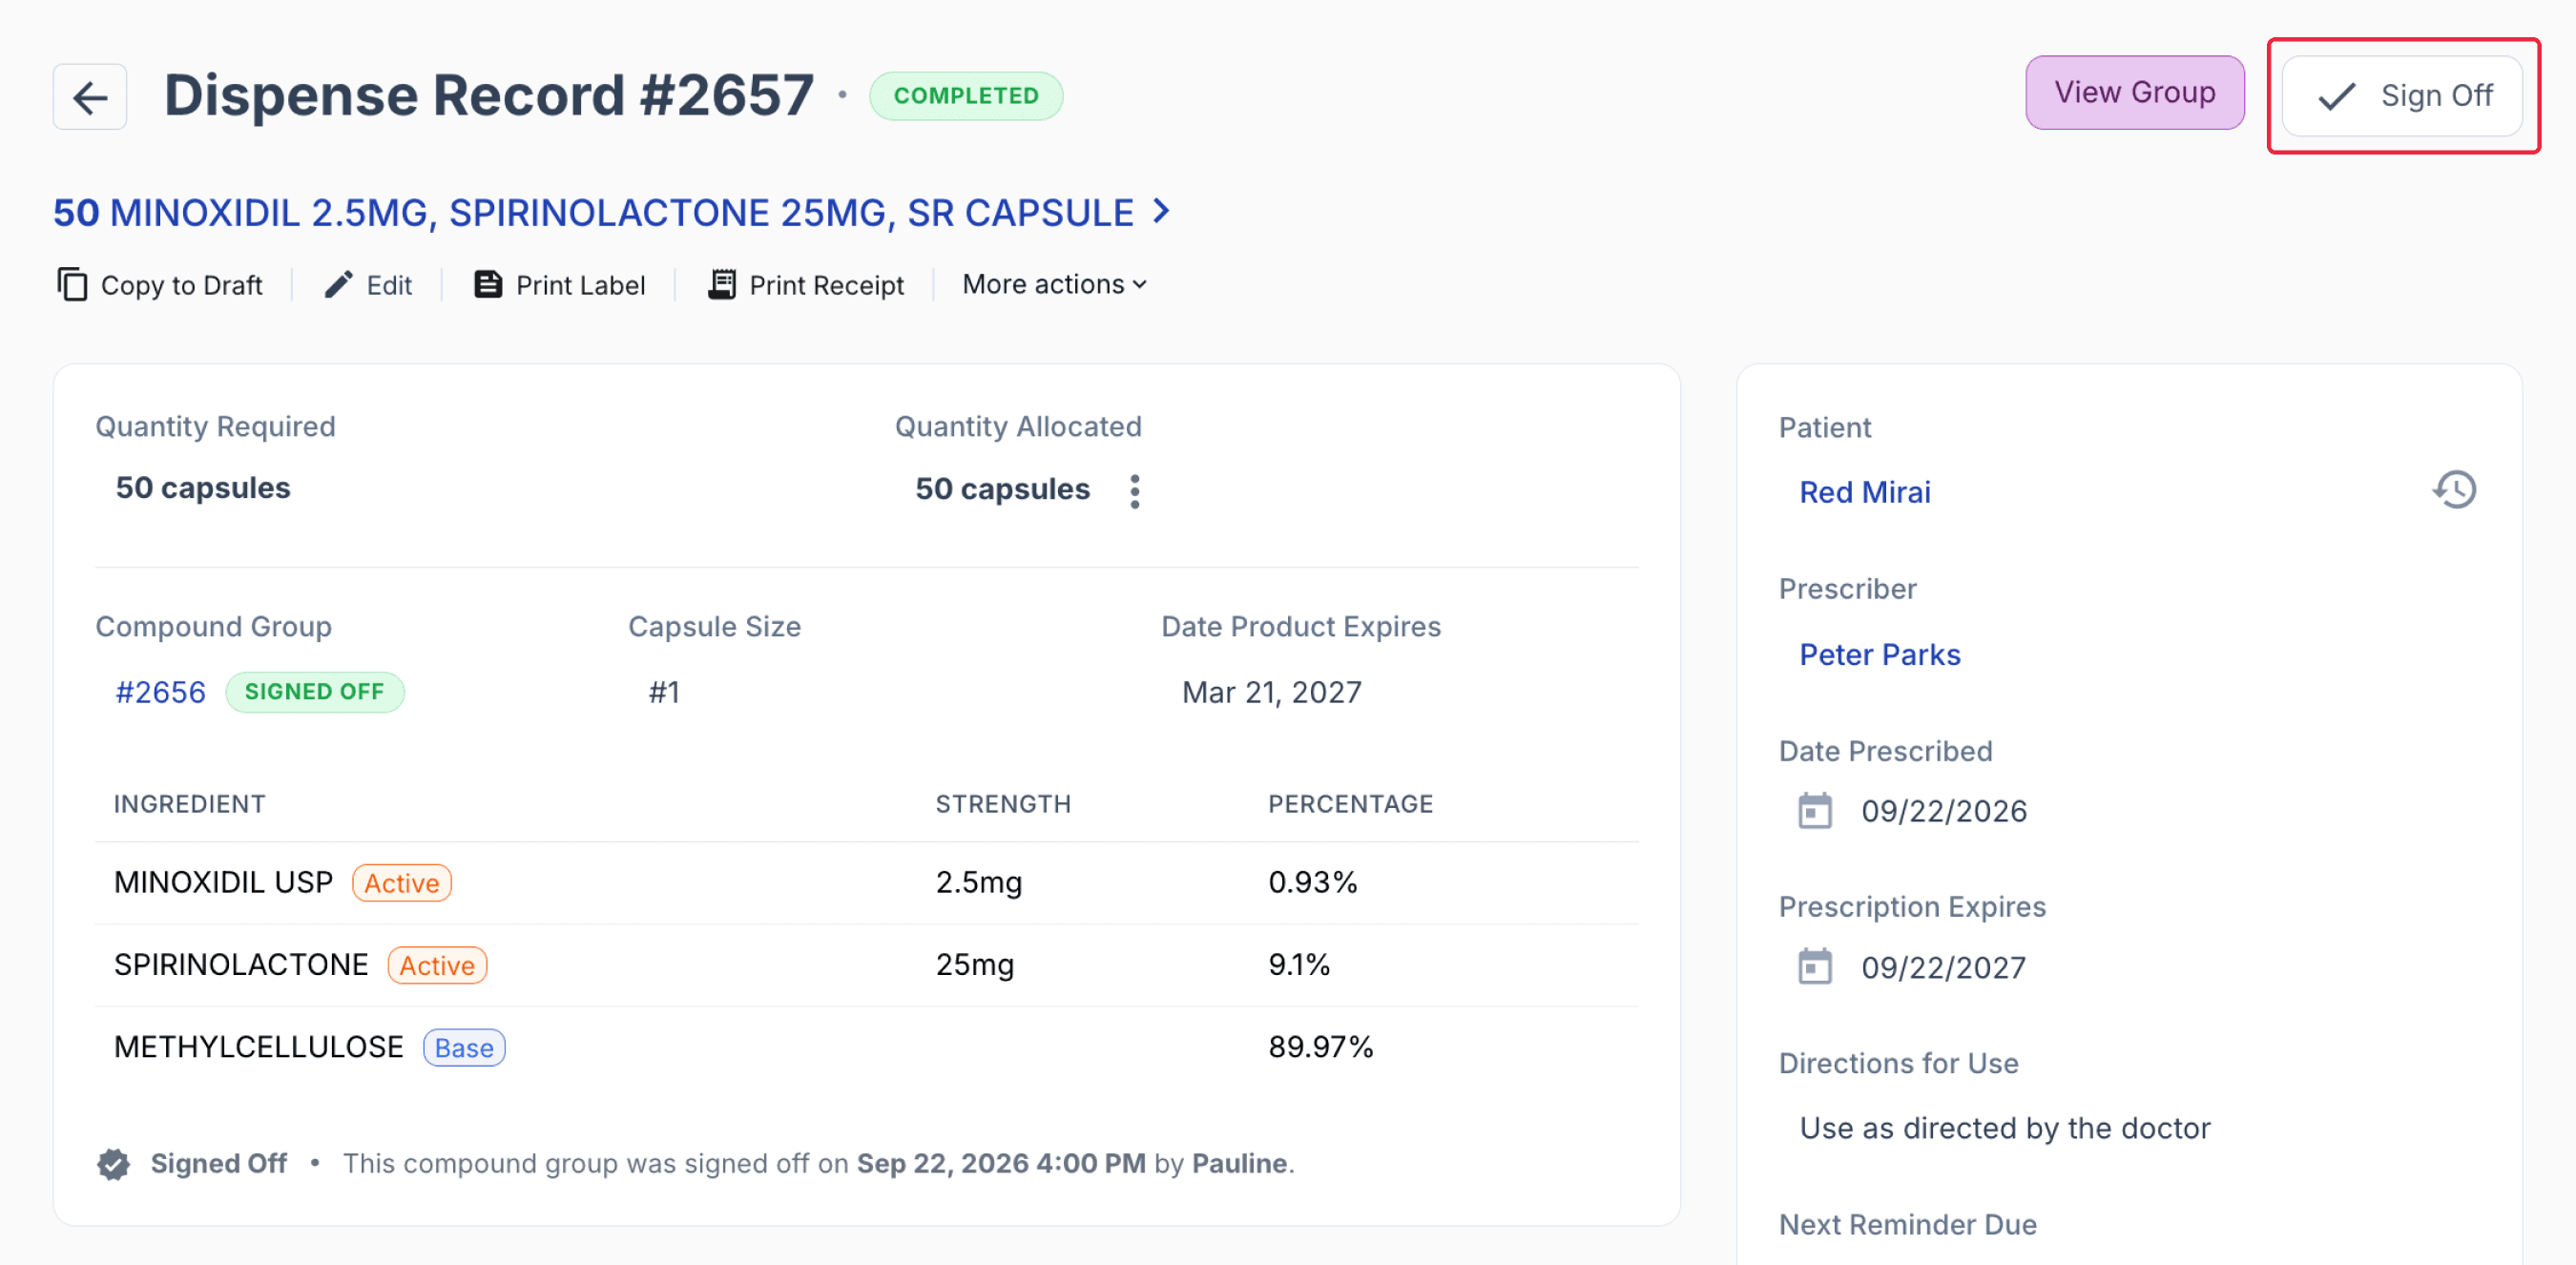Viewport: 2576px width, 1265px height.
Task: Open patient Red Mirai link
Action: click(1864, 492)
